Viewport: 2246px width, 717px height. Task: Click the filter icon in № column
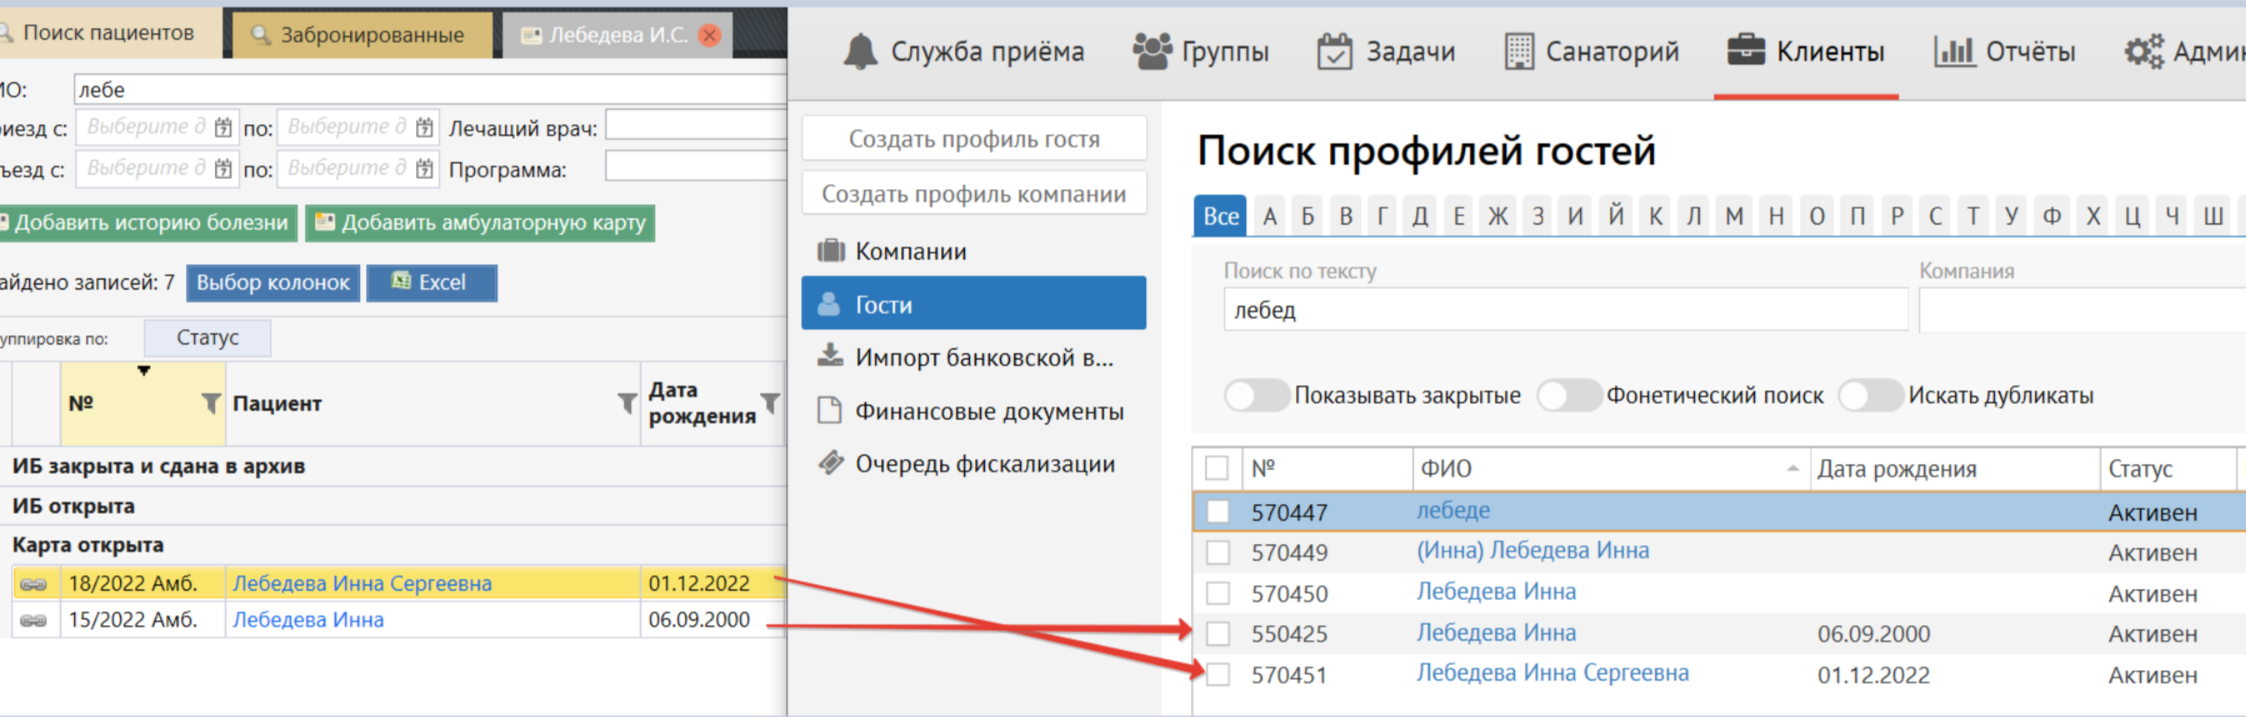click(x=211, y=403)
